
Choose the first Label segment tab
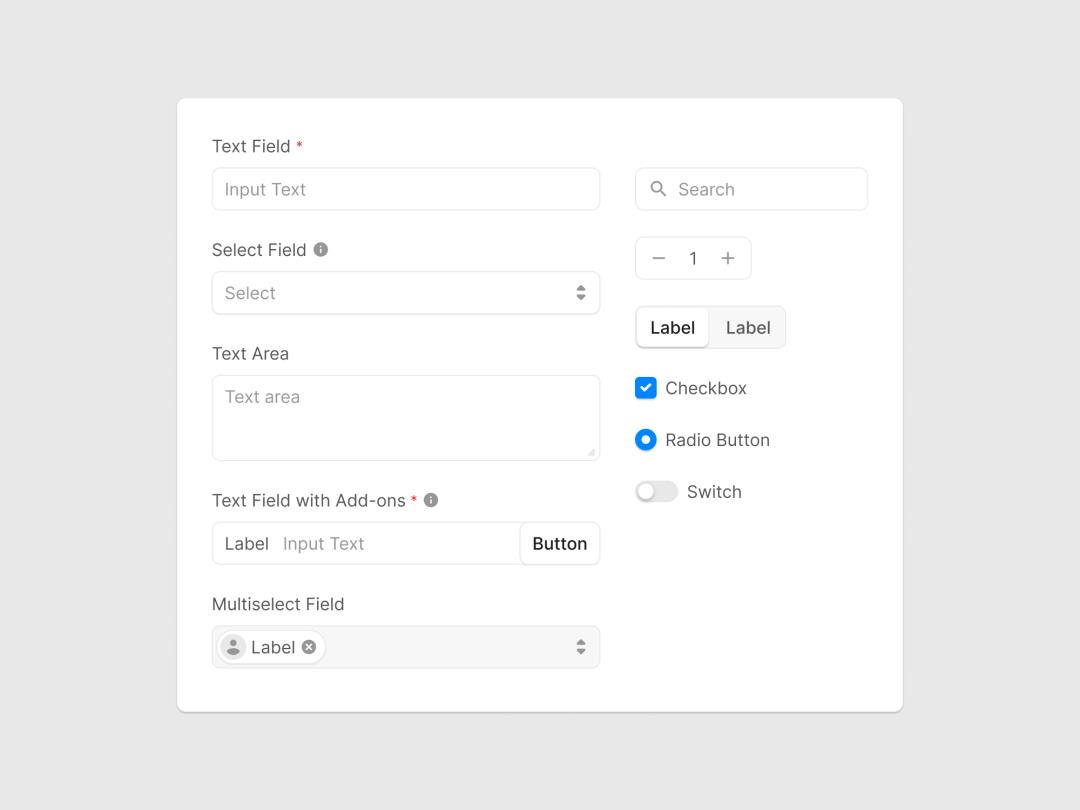tap(672, 328)
